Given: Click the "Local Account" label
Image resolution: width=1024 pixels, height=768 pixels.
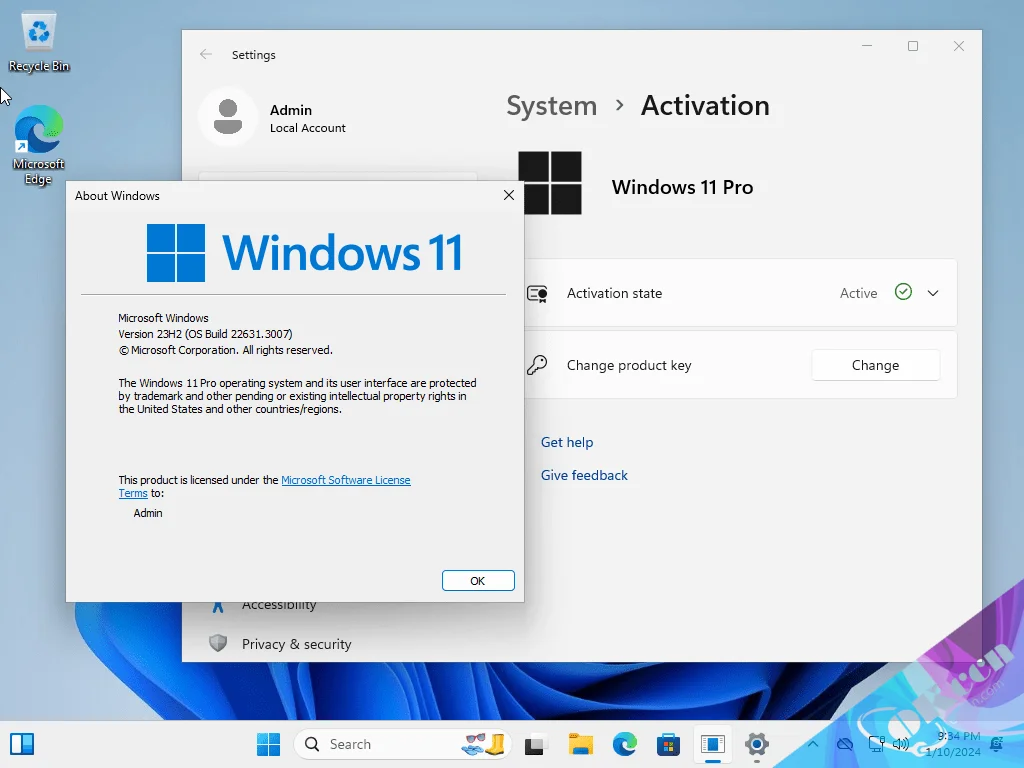Looking at the screenshot, I should click(308, 128).
